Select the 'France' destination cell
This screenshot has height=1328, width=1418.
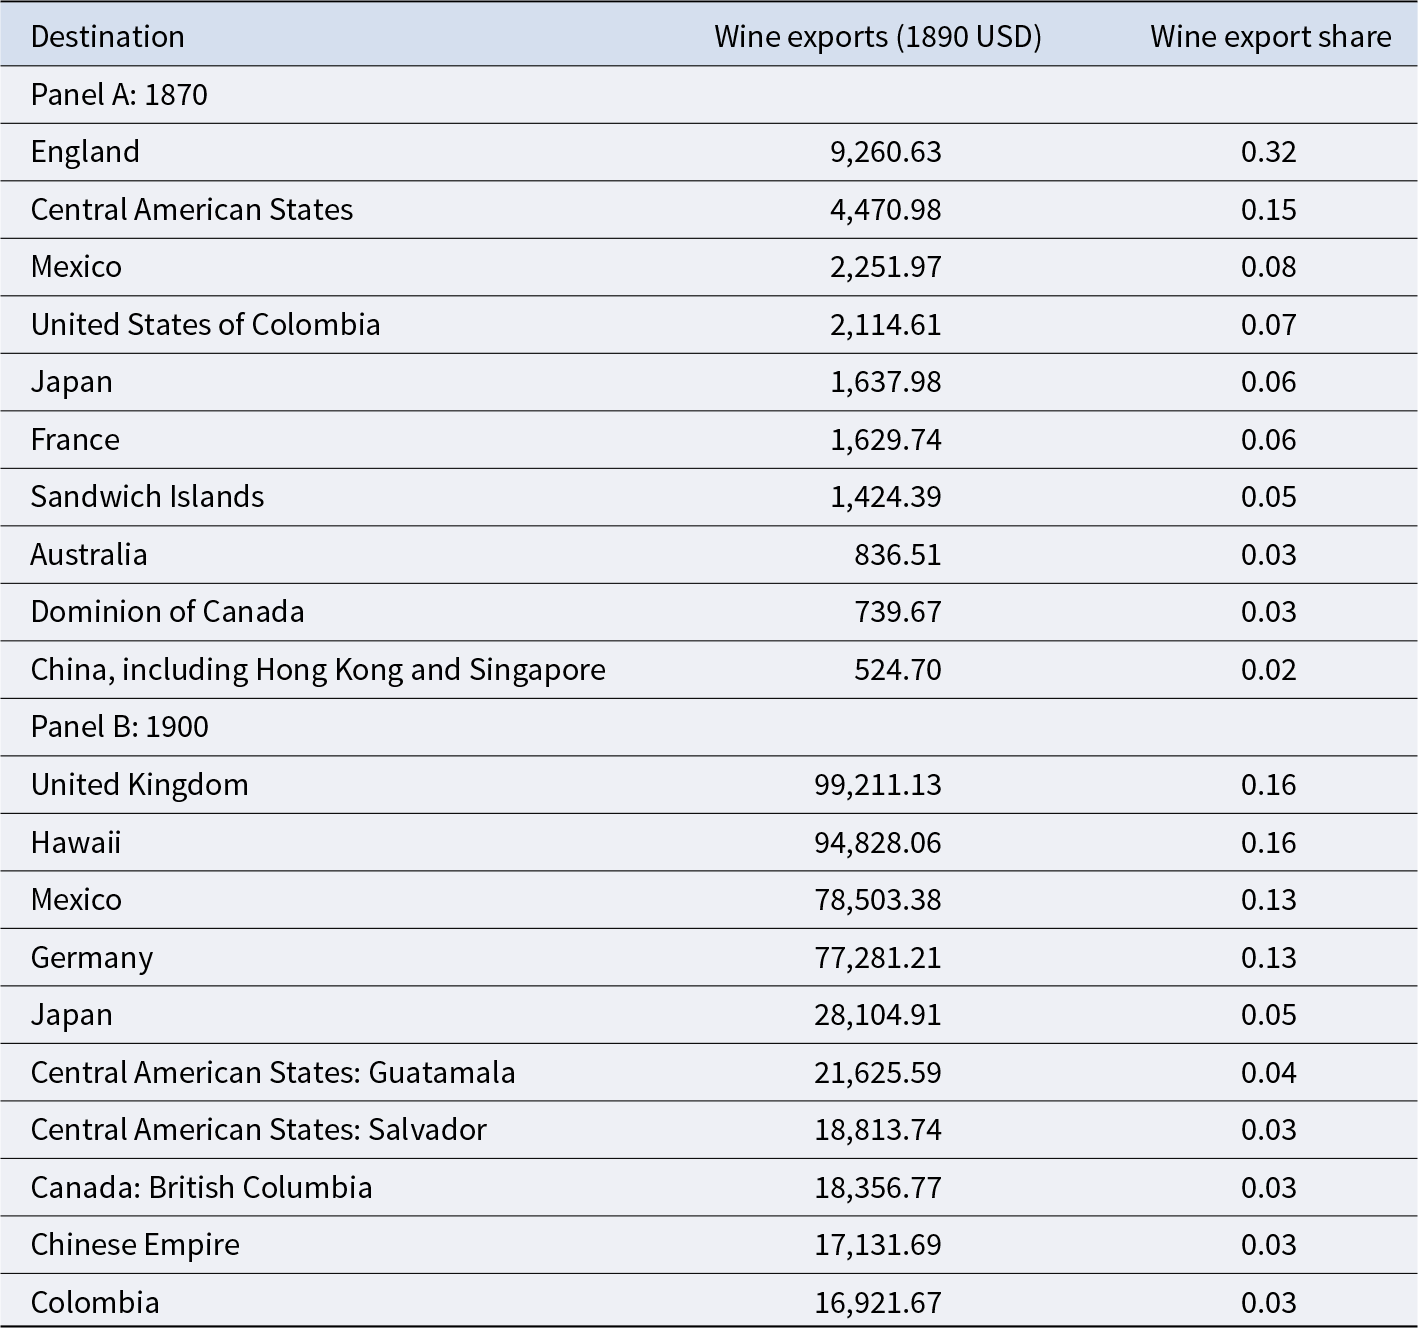coord(75,440)
